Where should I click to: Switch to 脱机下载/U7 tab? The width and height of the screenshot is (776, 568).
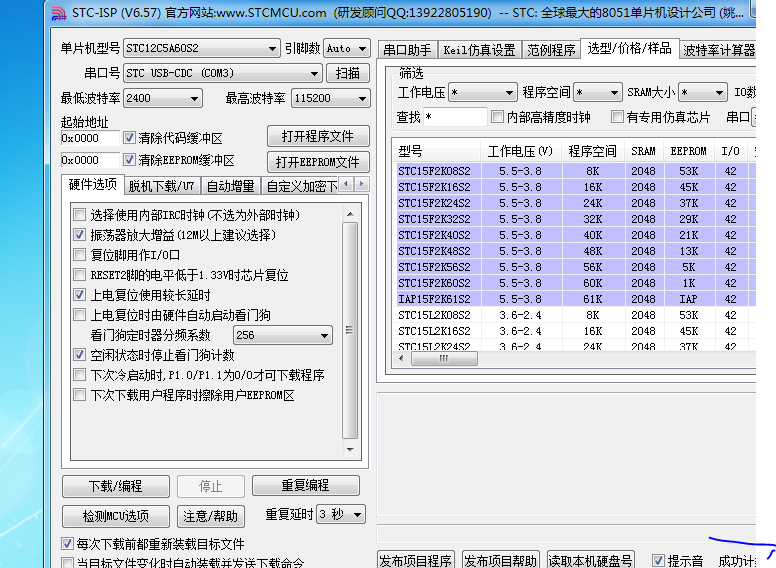coord(161,186)
